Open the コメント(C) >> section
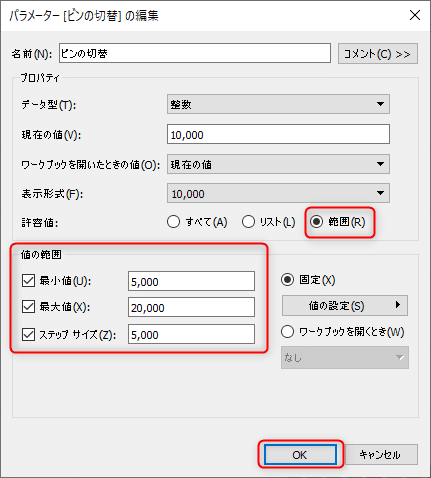This screenshot has height=478, width=431. click(x=378, y=54)
